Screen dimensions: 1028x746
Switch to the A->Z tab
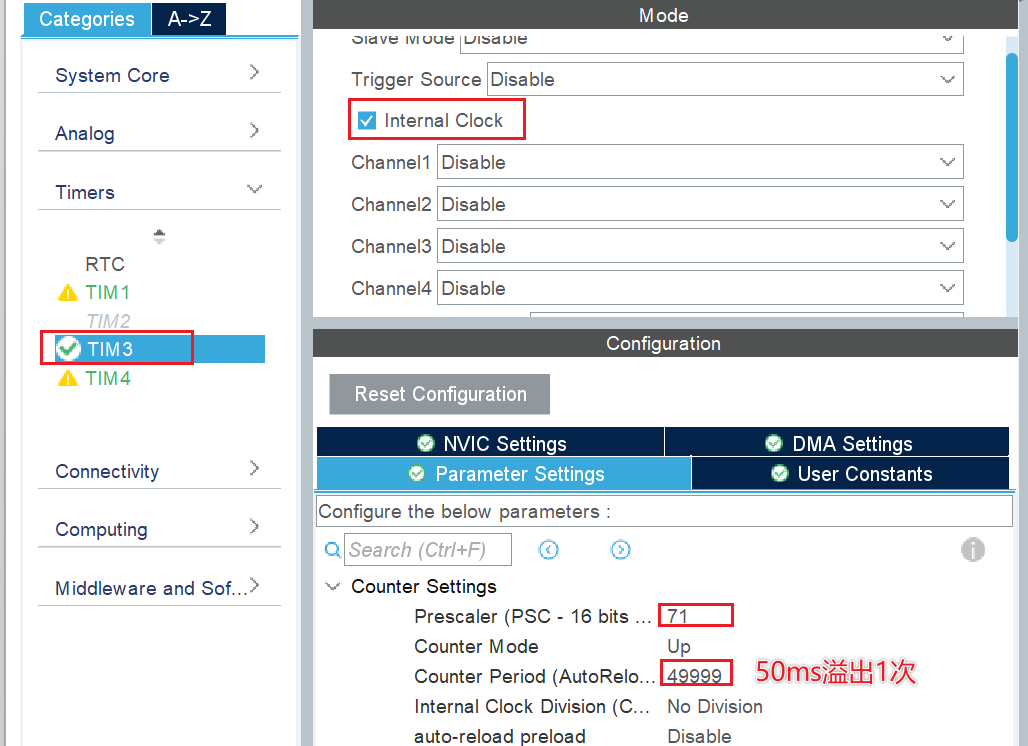tap(189, 19)
